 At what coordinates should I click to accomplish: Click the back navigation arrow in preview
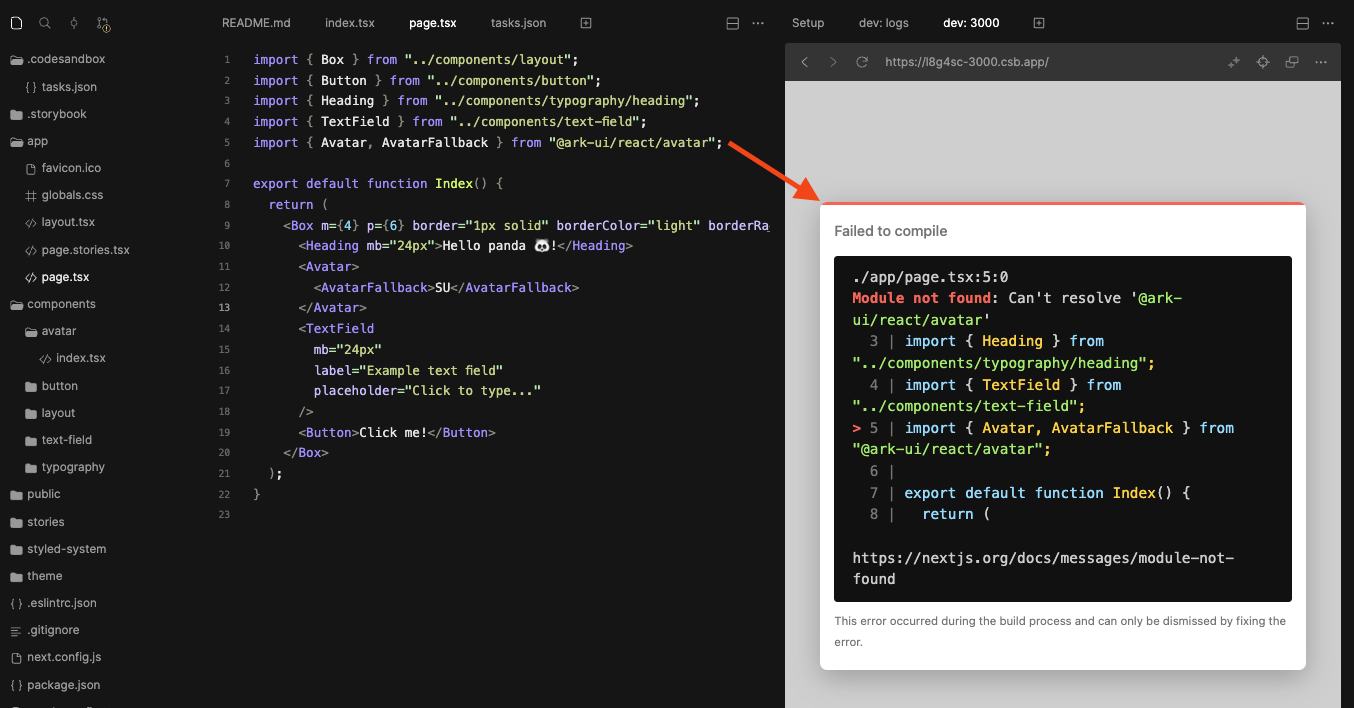coord(804,61)
